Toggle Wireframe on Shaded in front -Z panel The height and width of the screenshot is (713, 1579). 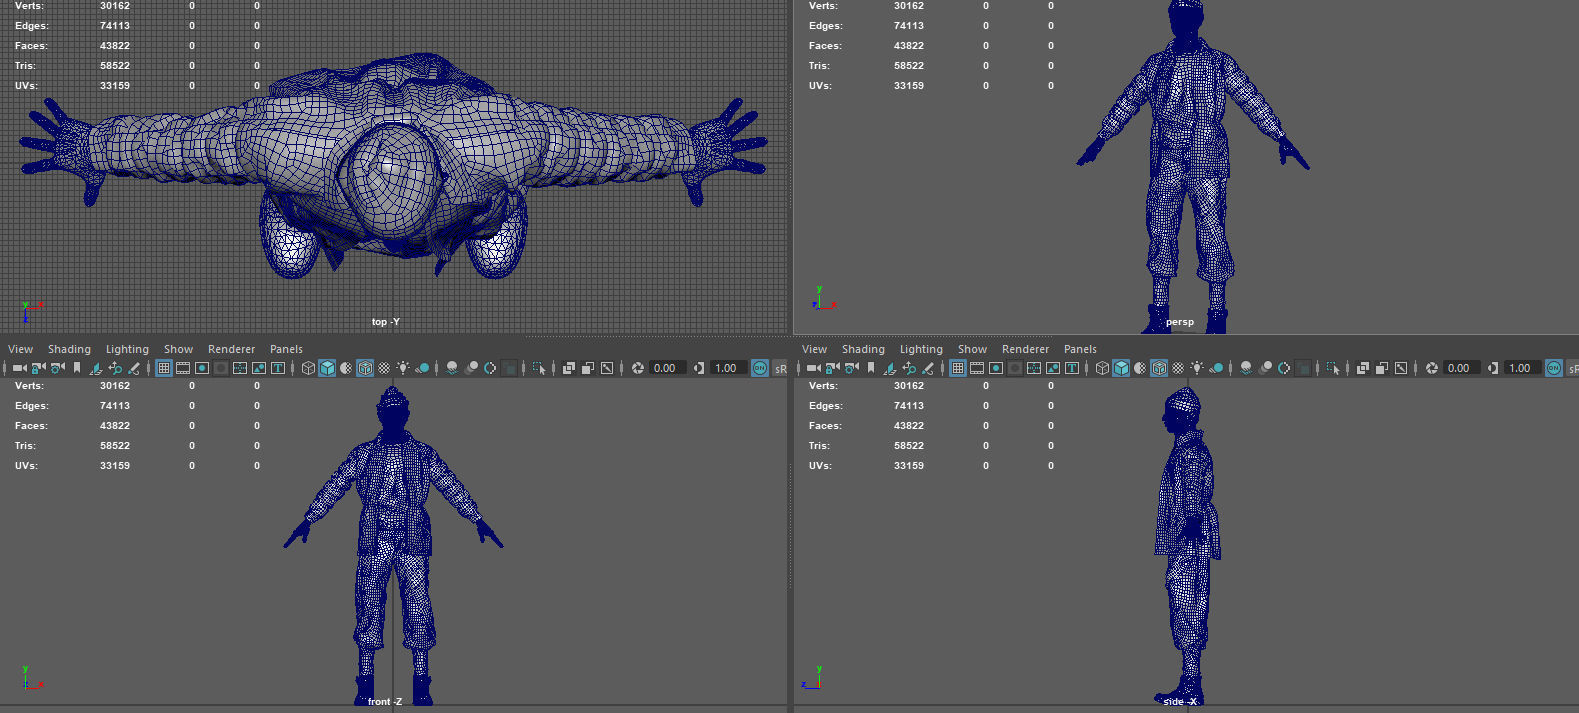pos(365,368)
